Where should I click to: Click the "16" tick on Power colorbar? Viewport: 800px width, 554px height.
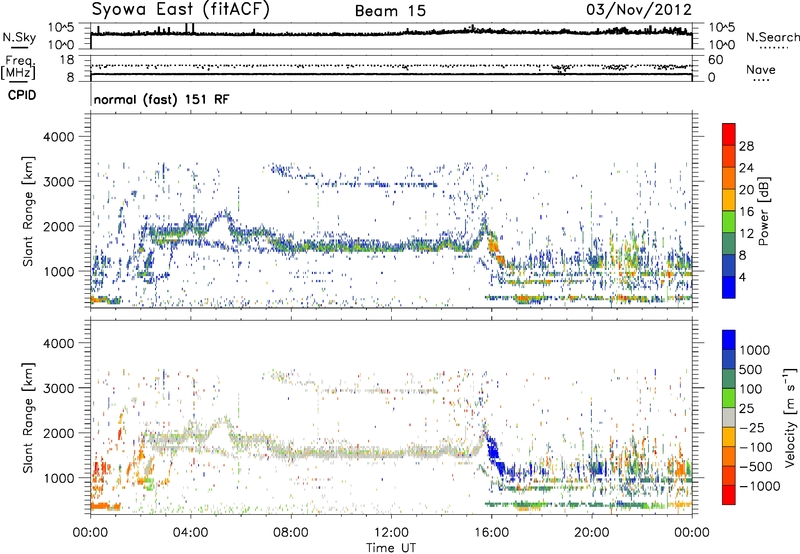click(746, 212)
